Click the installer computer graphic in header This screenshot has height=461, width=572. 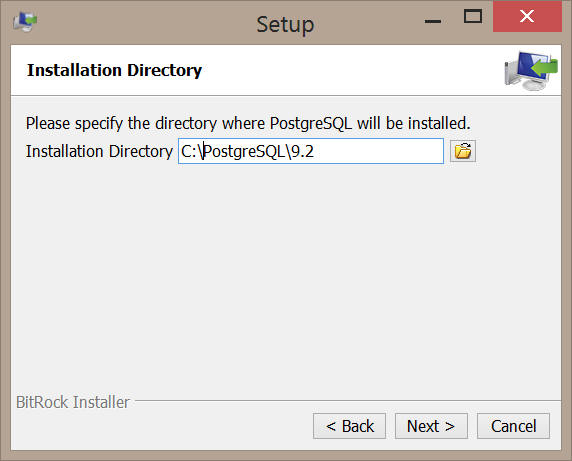point(531,71)
